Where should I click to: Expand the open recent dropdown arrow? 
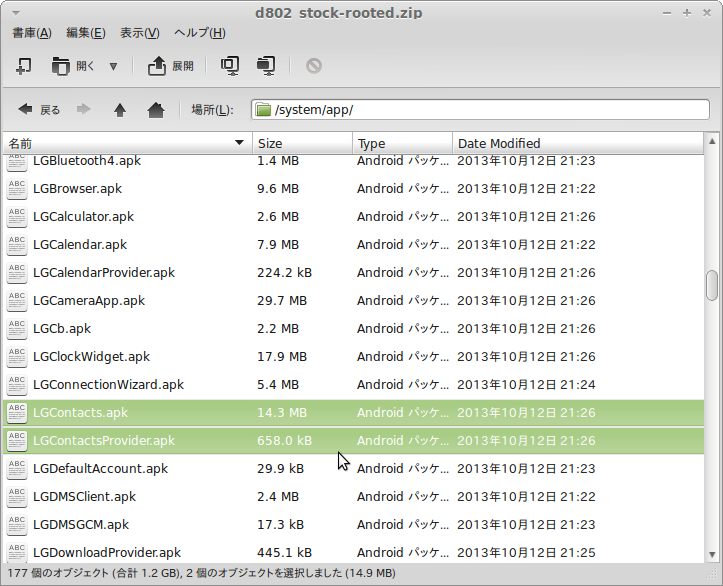113,66
